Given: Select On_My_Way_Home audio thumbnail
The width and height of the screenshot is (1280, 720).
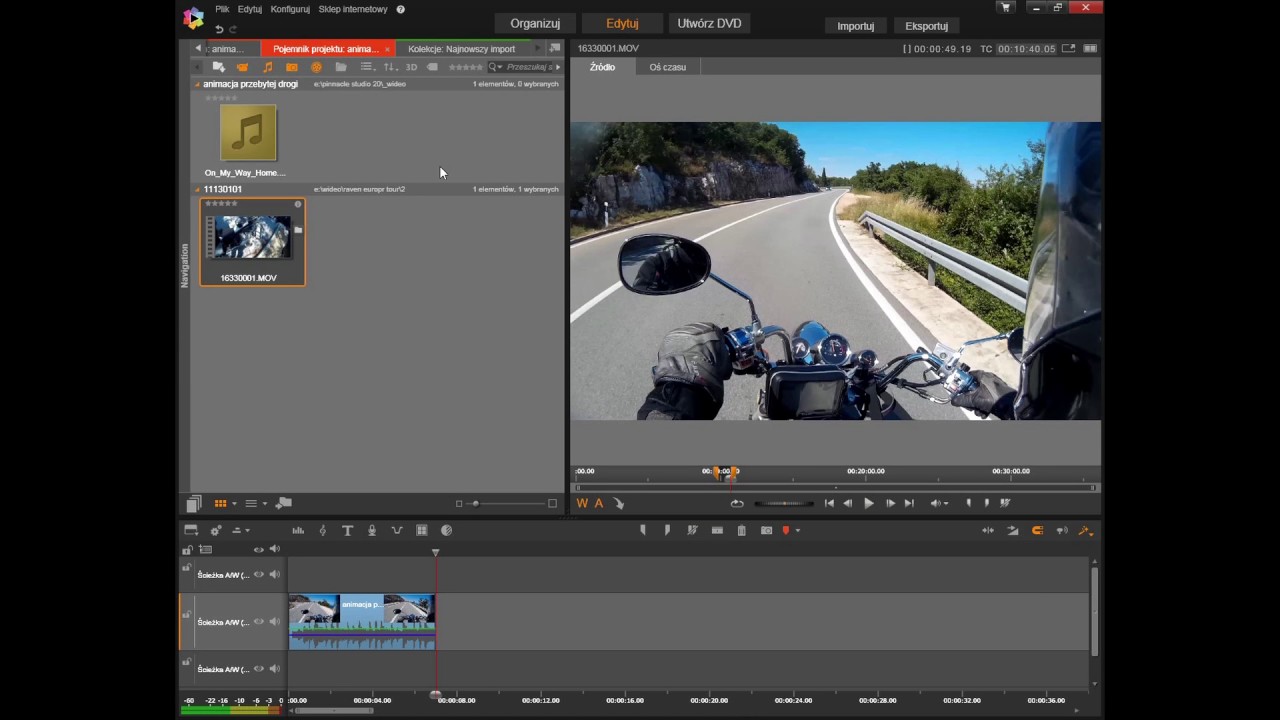Looking at the screenshot, I should 248,133.
